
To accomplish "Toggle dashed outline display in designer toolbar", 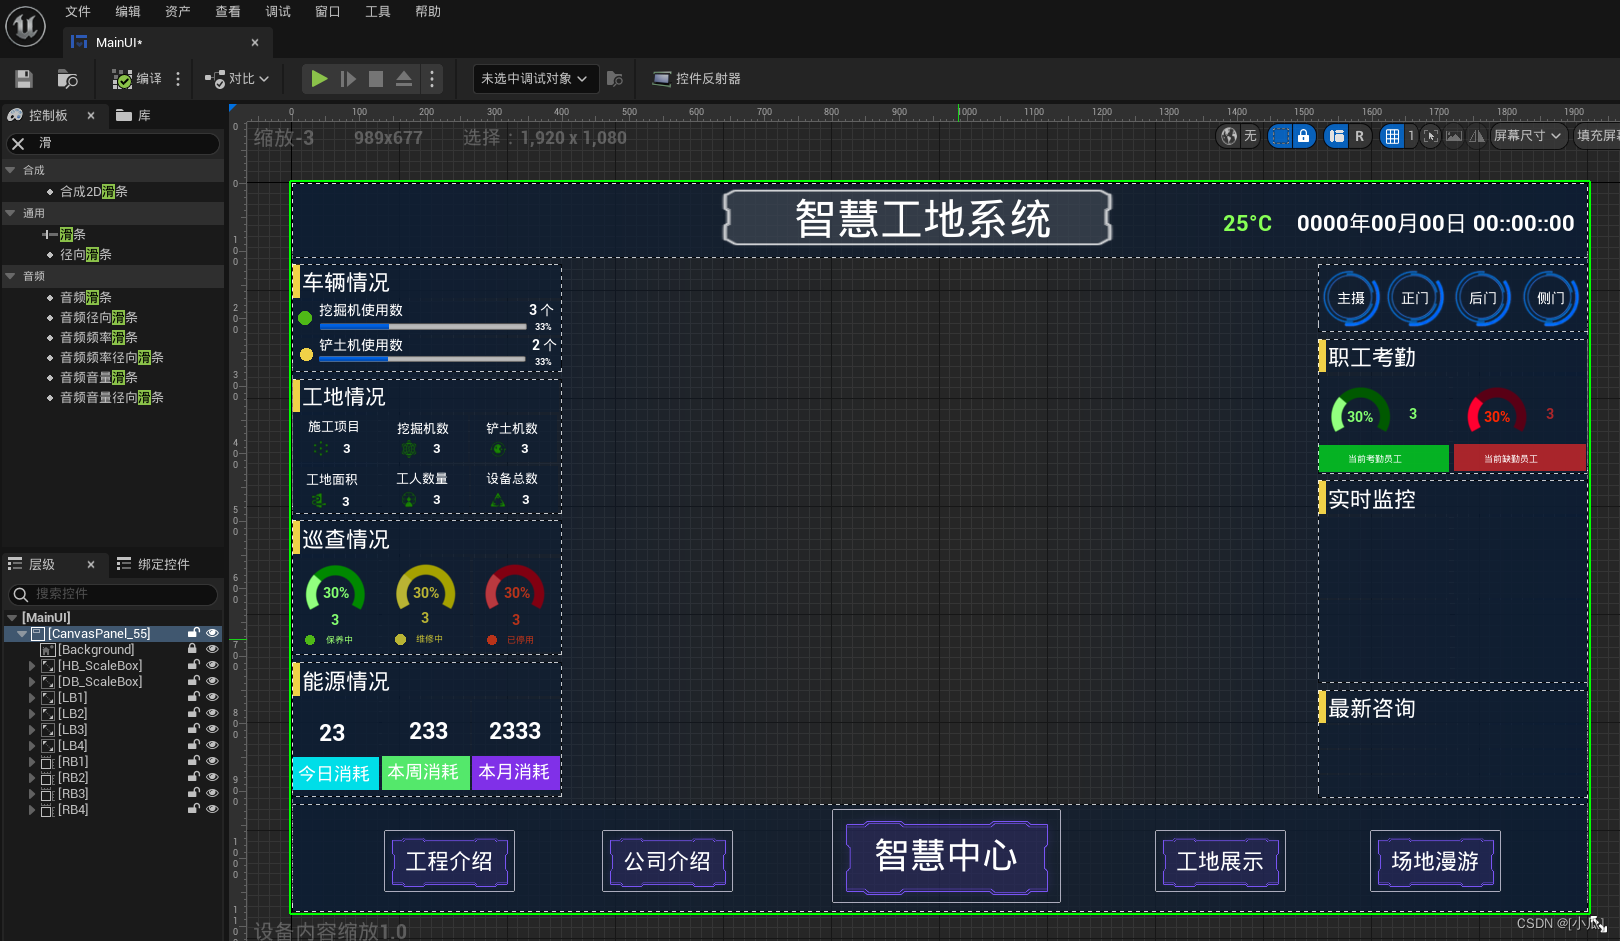I will tap(1281, 136).
